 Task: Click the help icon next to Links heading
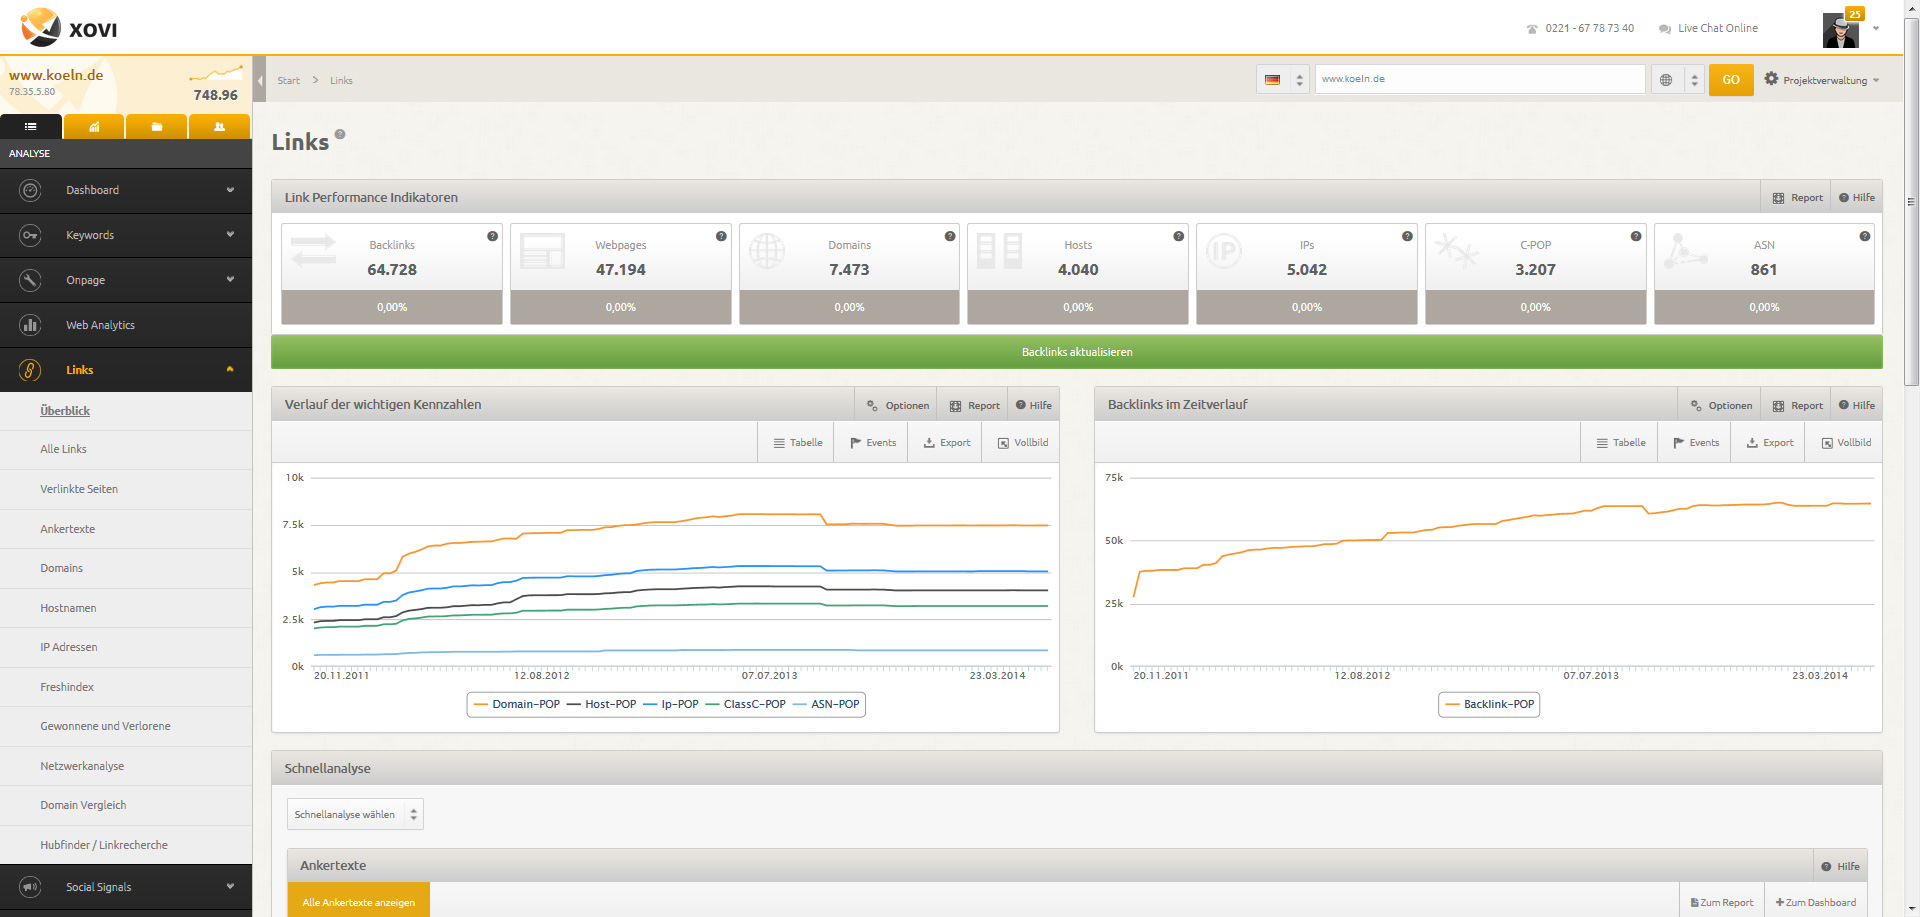(x=340, y=134)
